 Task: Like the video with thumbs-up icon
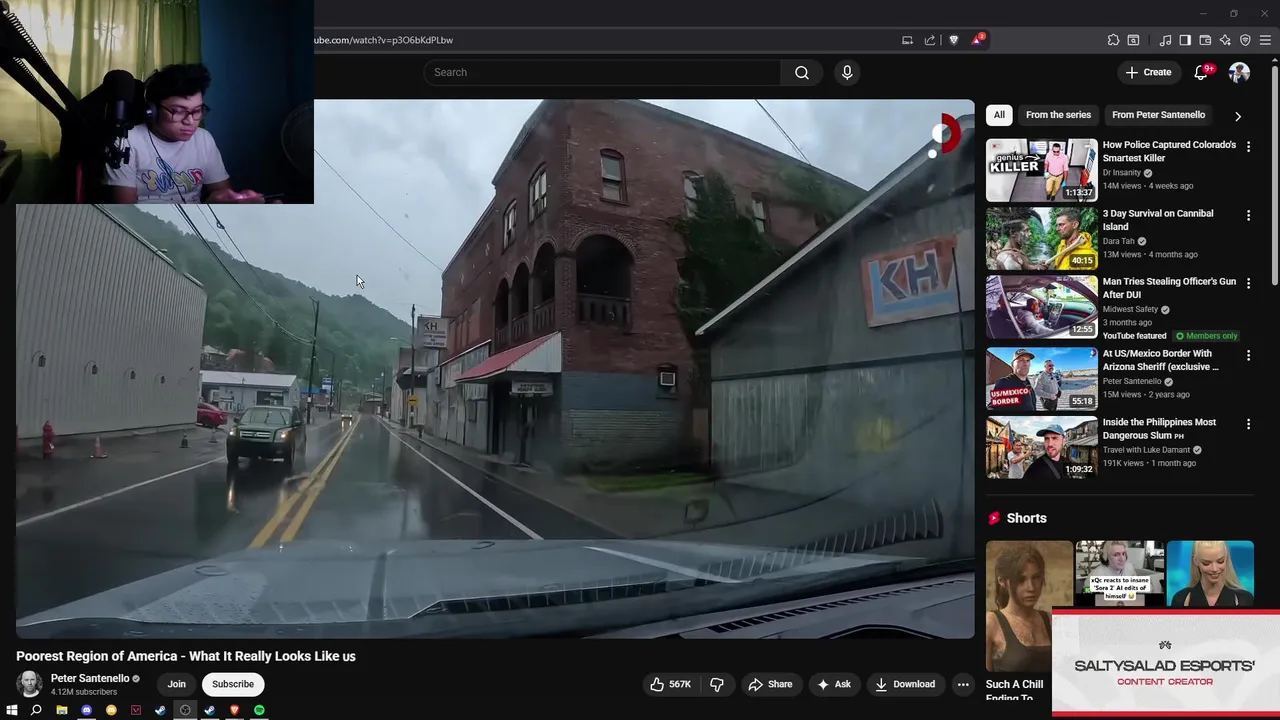(670, 684)
